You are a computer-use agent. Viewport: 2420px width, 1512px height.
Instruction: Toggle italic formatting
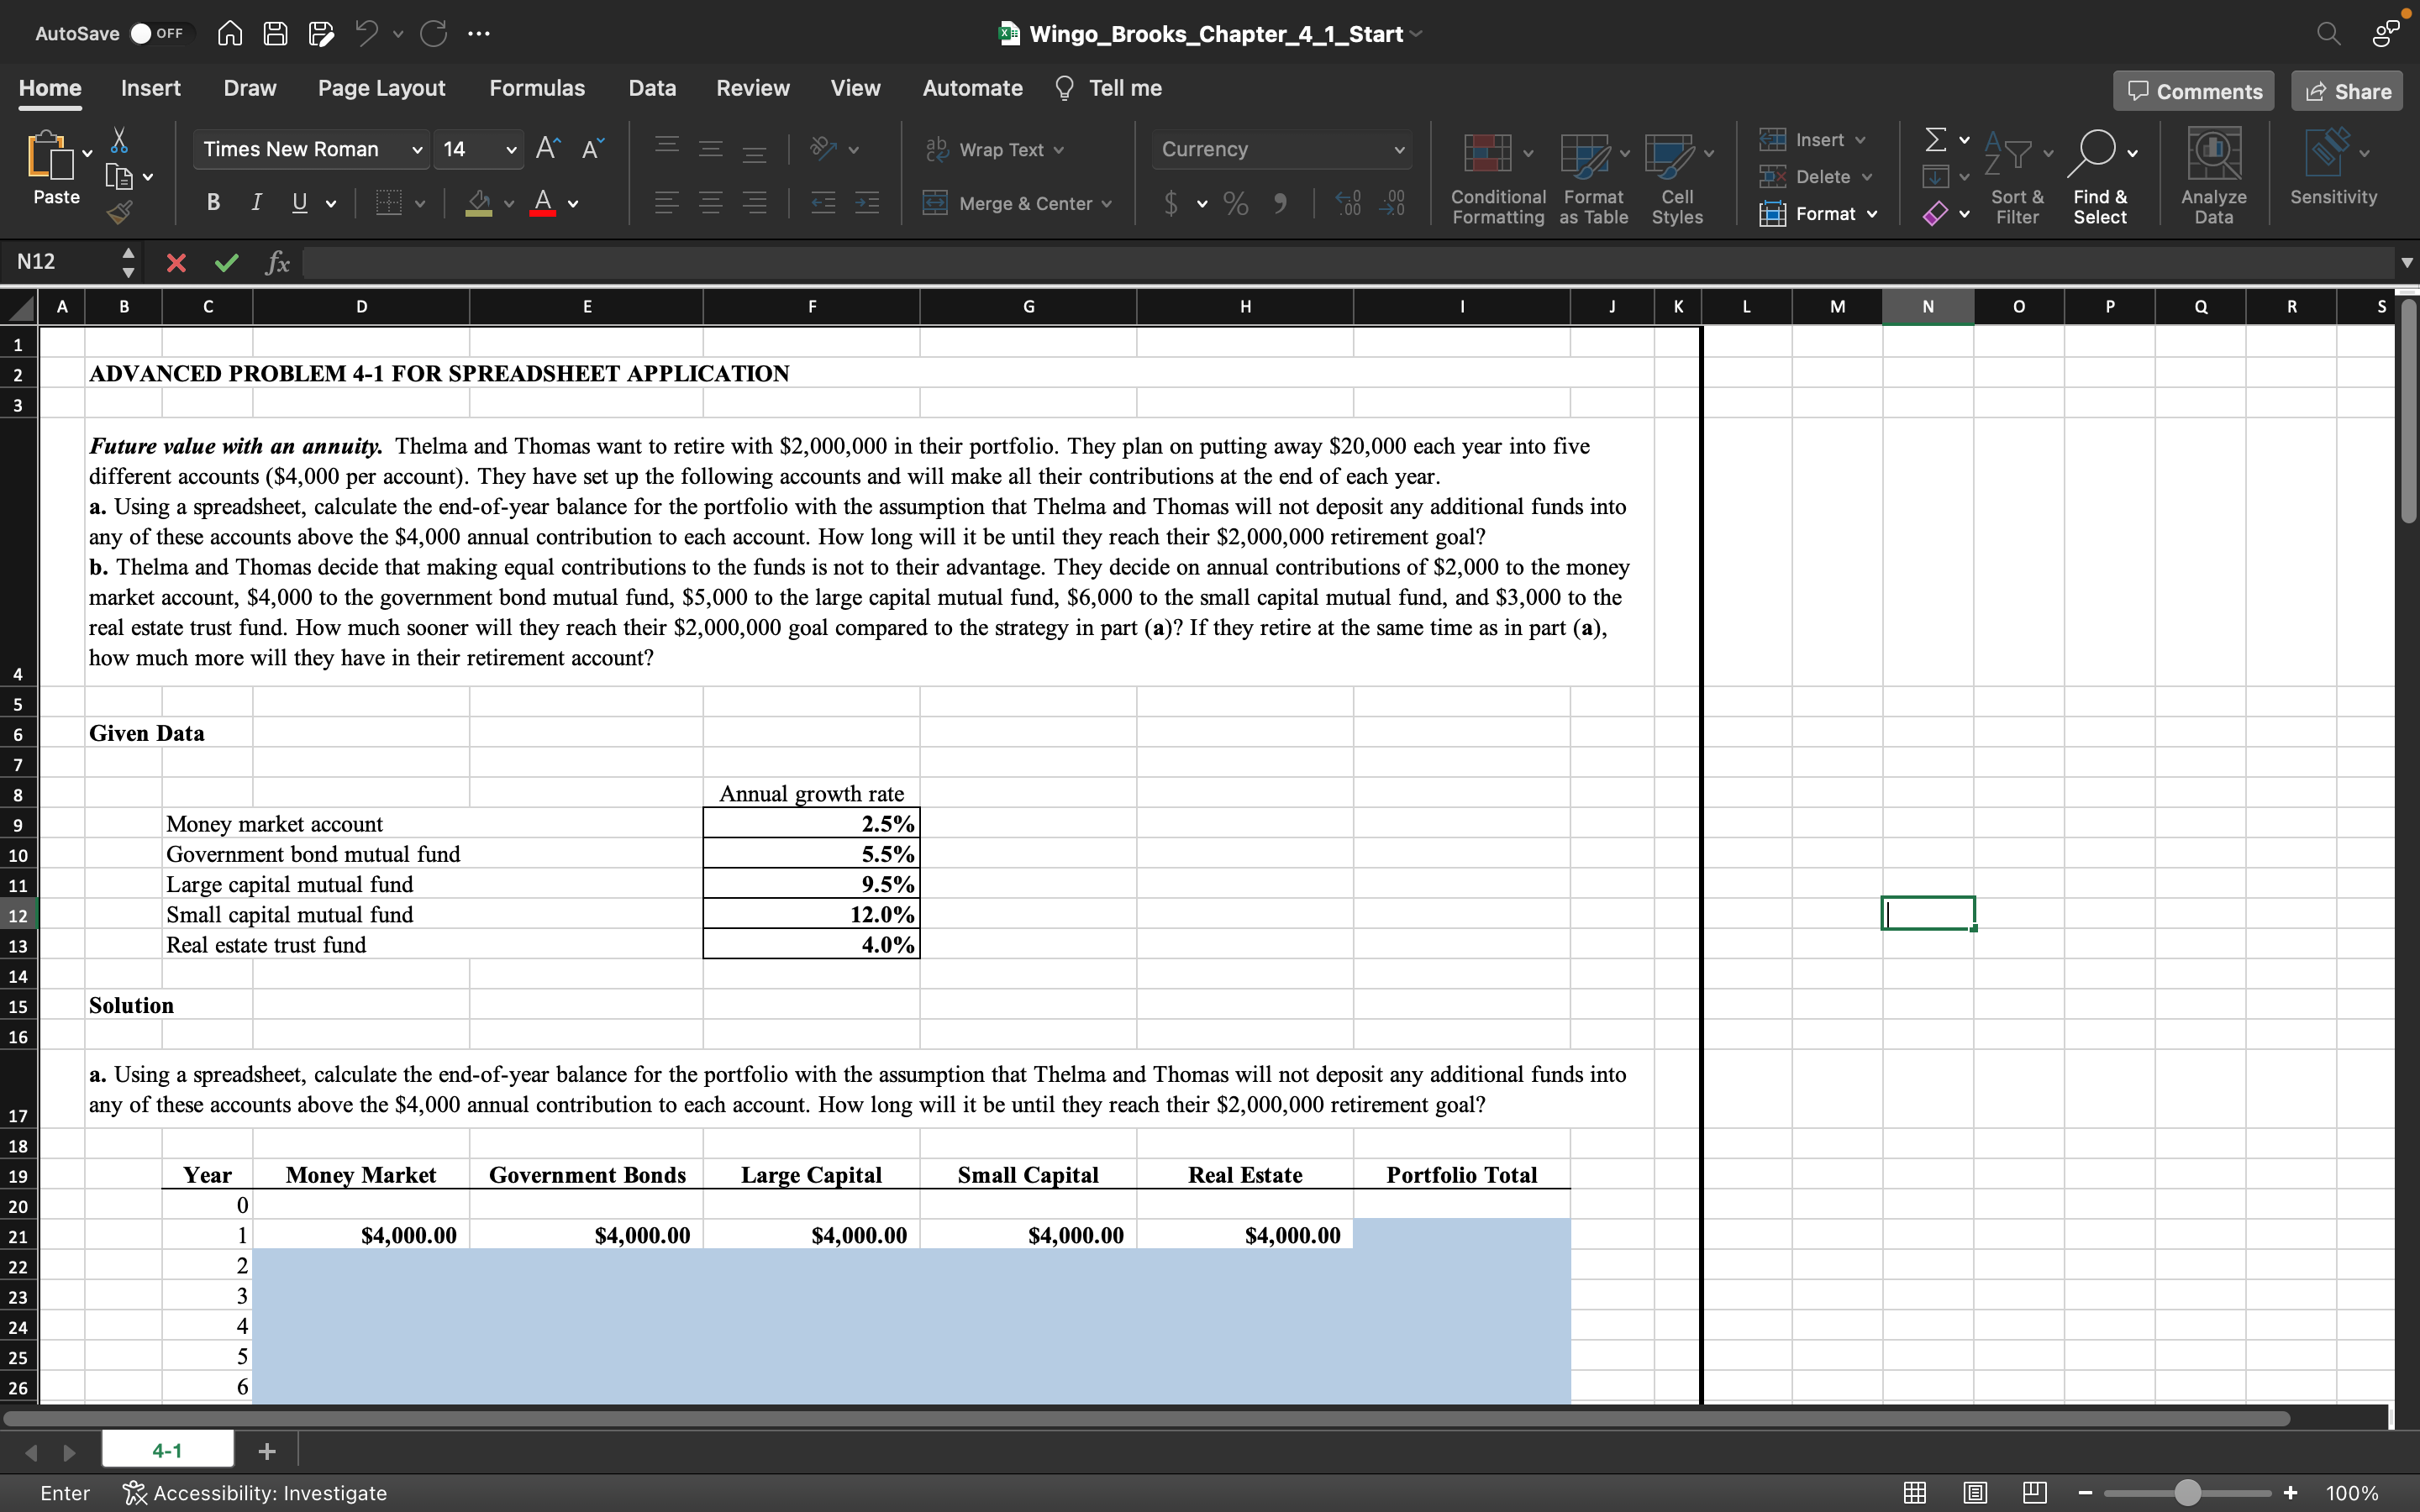[x=256, y=203]
